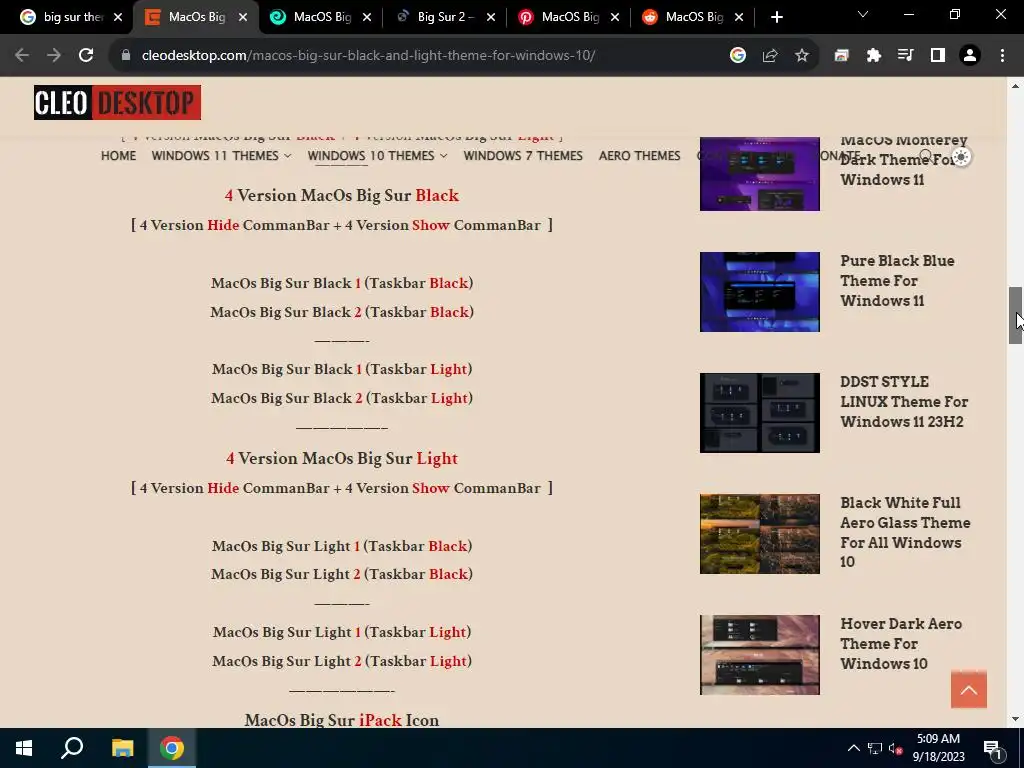Select 'MacOs Big Sur iPack Icon' text
The width and height of the screenshot is (1024, 768).
pyautogui.click(x=342, y=720)
